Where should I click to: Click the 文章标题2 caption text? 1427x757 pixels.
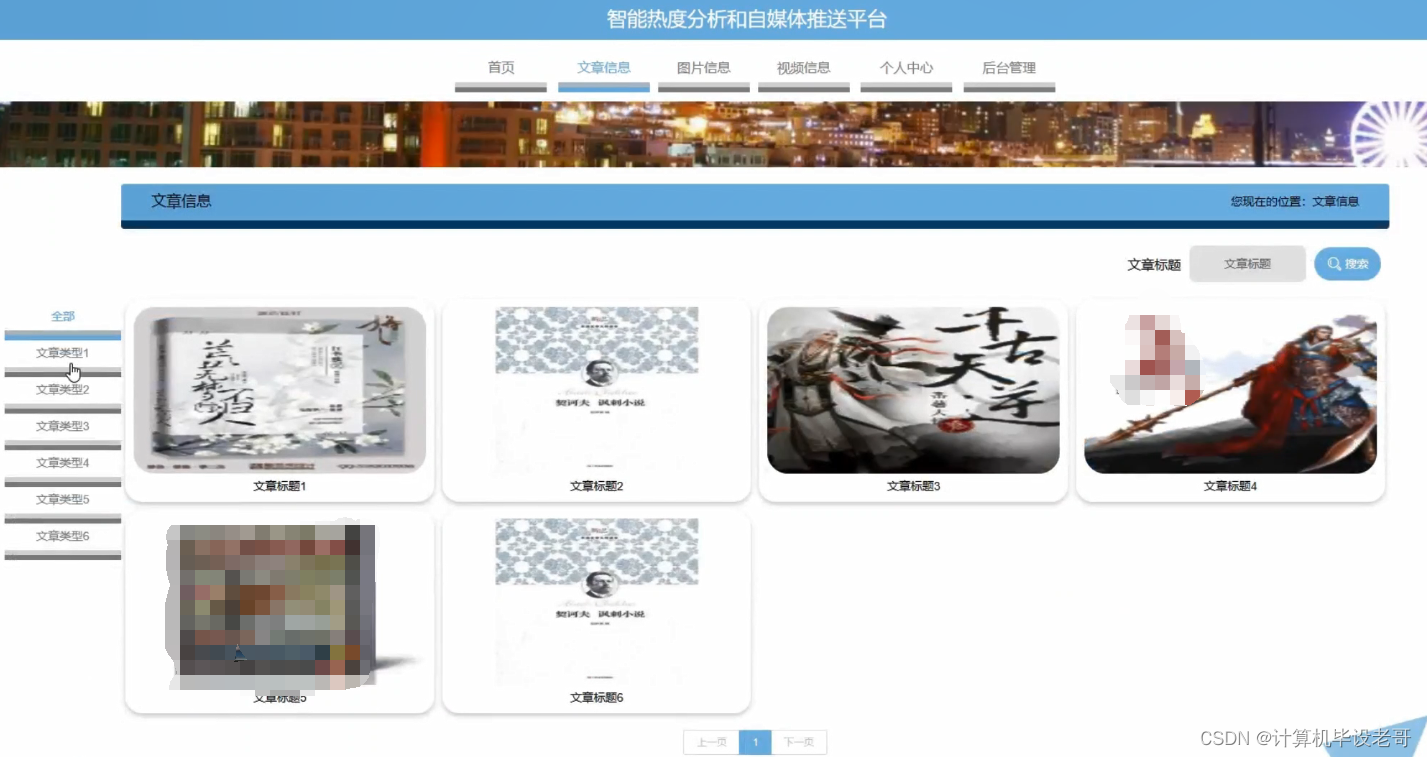[597, 486]
